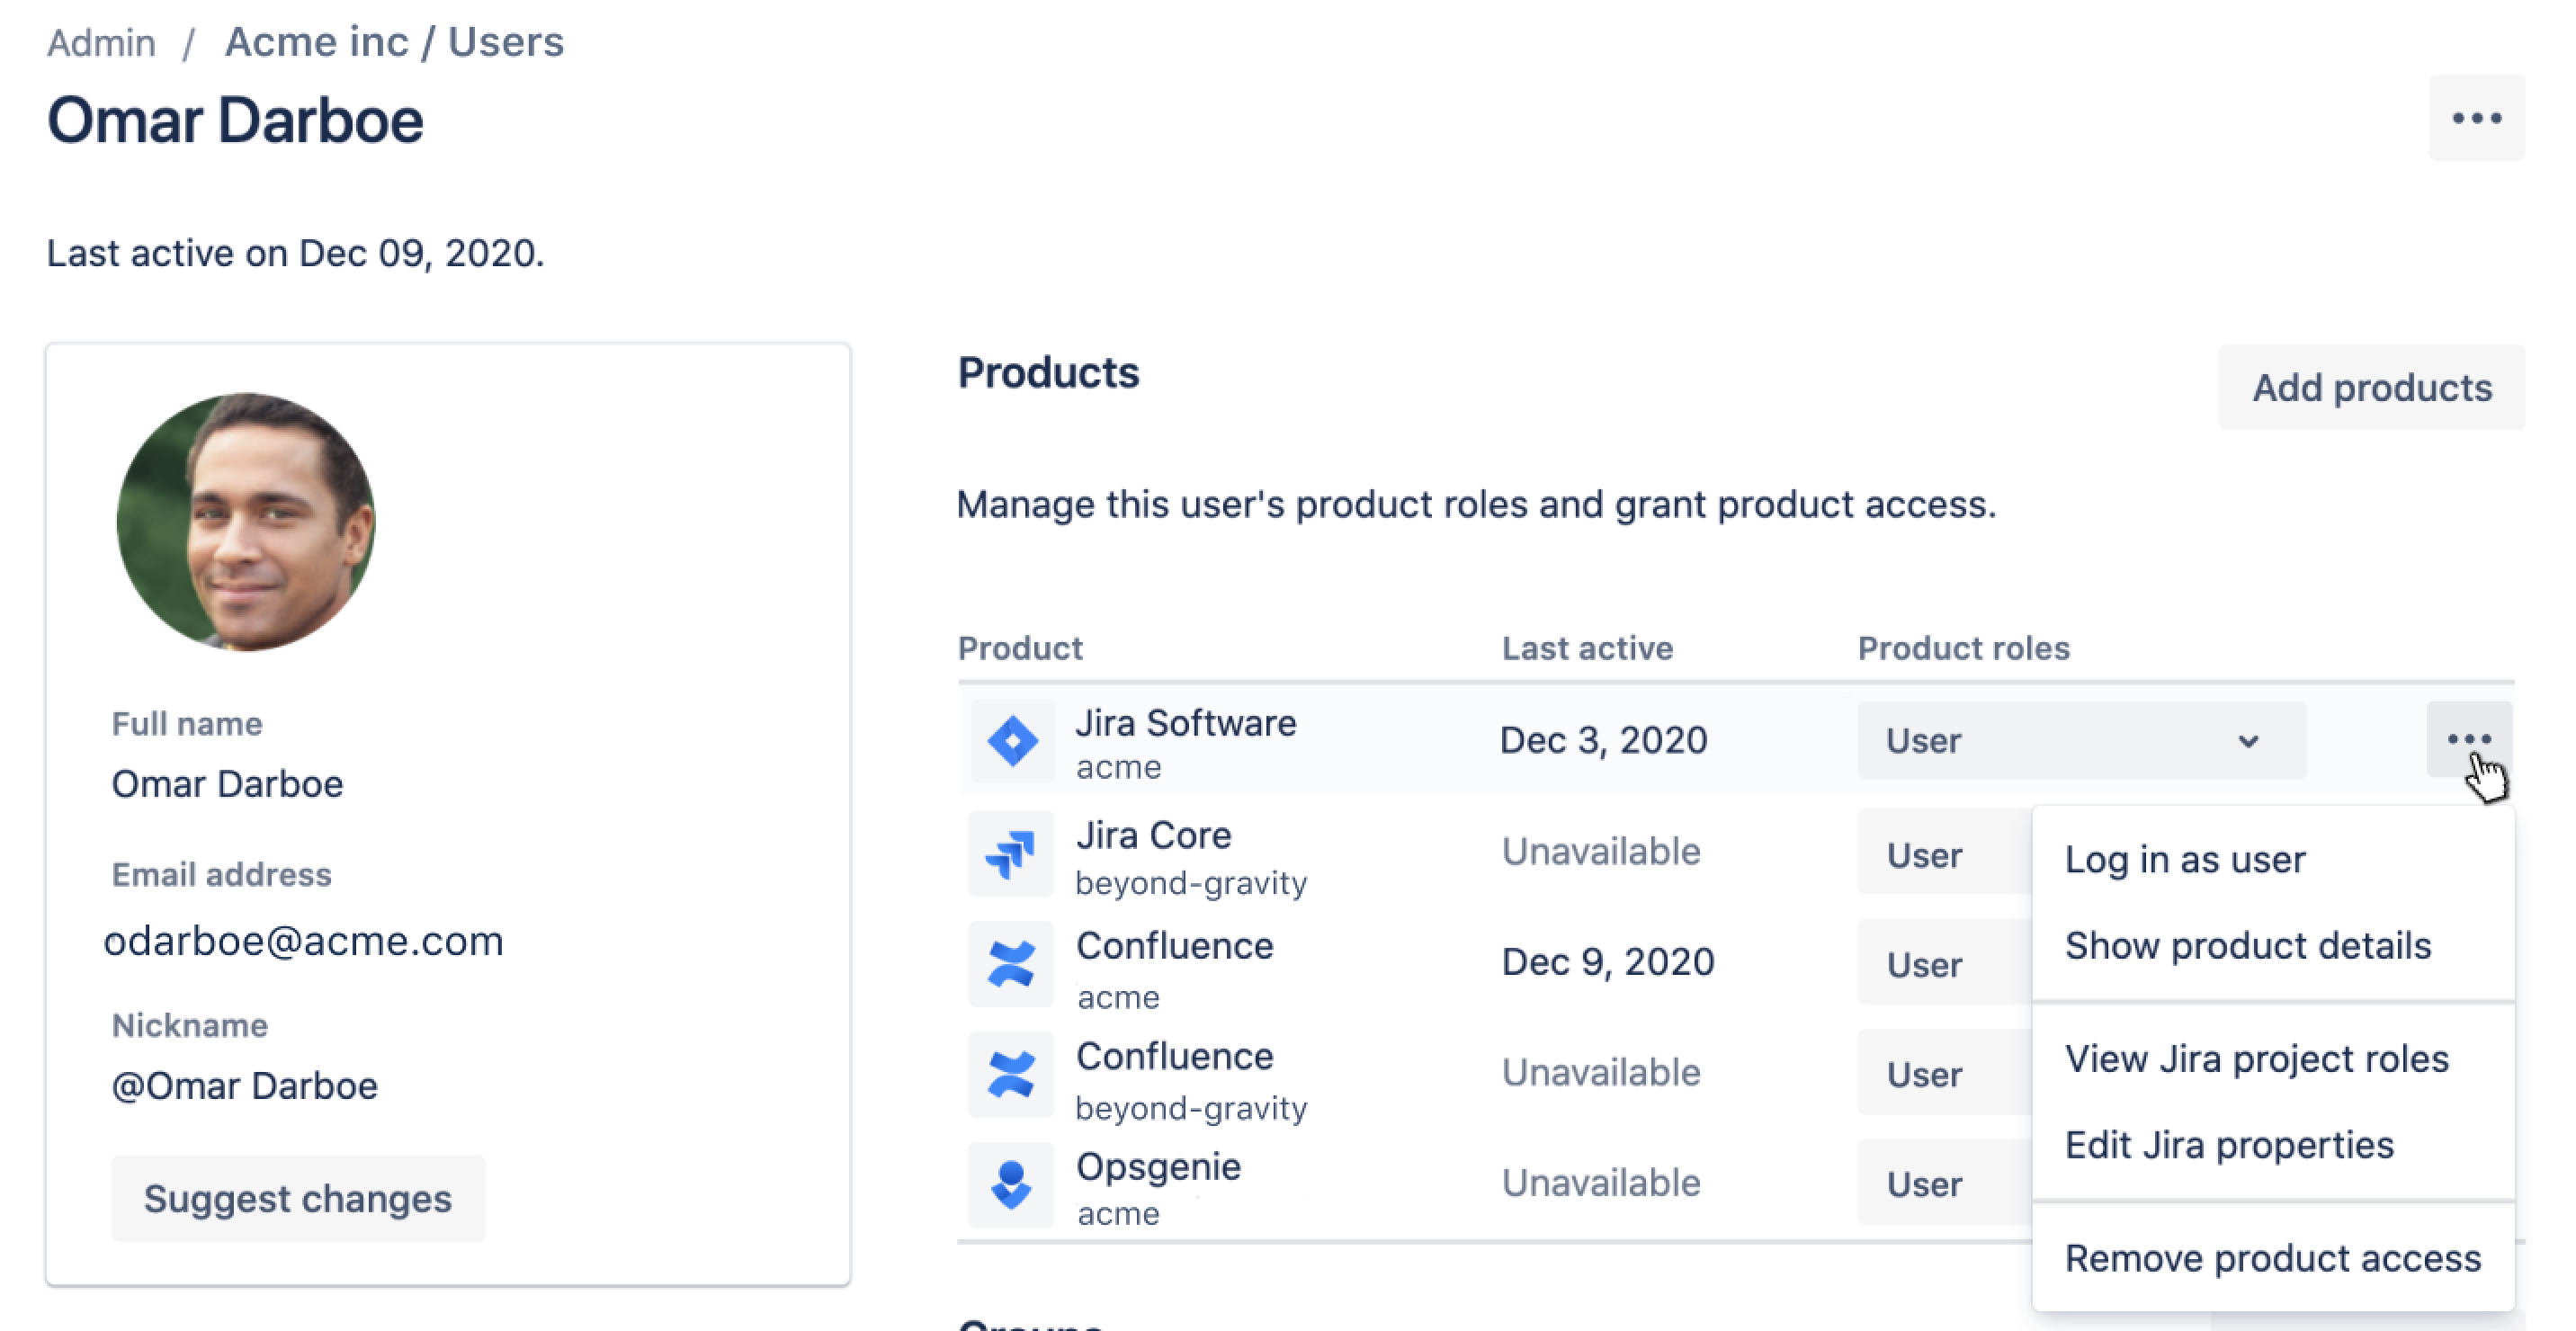Click the Jira Core product icon

point(1012,853)
